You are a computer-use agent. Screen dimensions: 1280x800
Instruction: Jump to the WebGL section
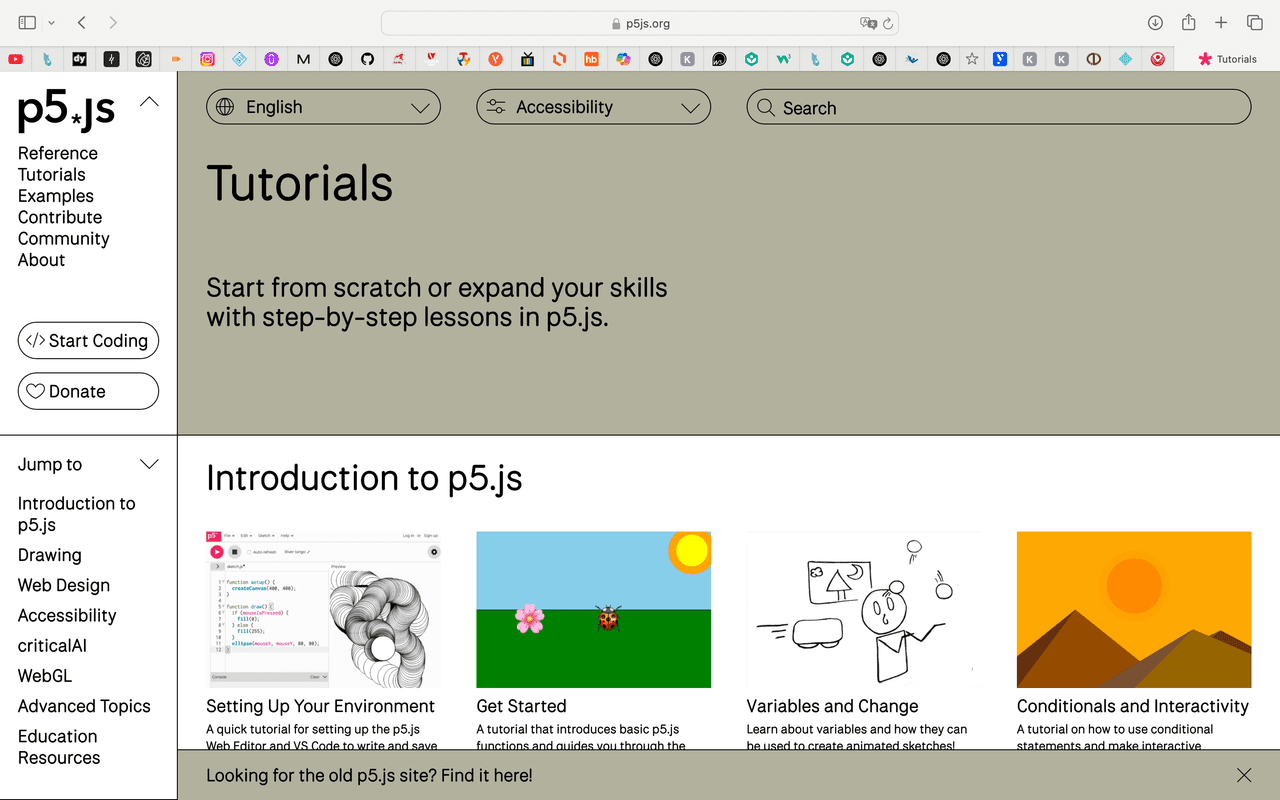(x=45, y=676)
